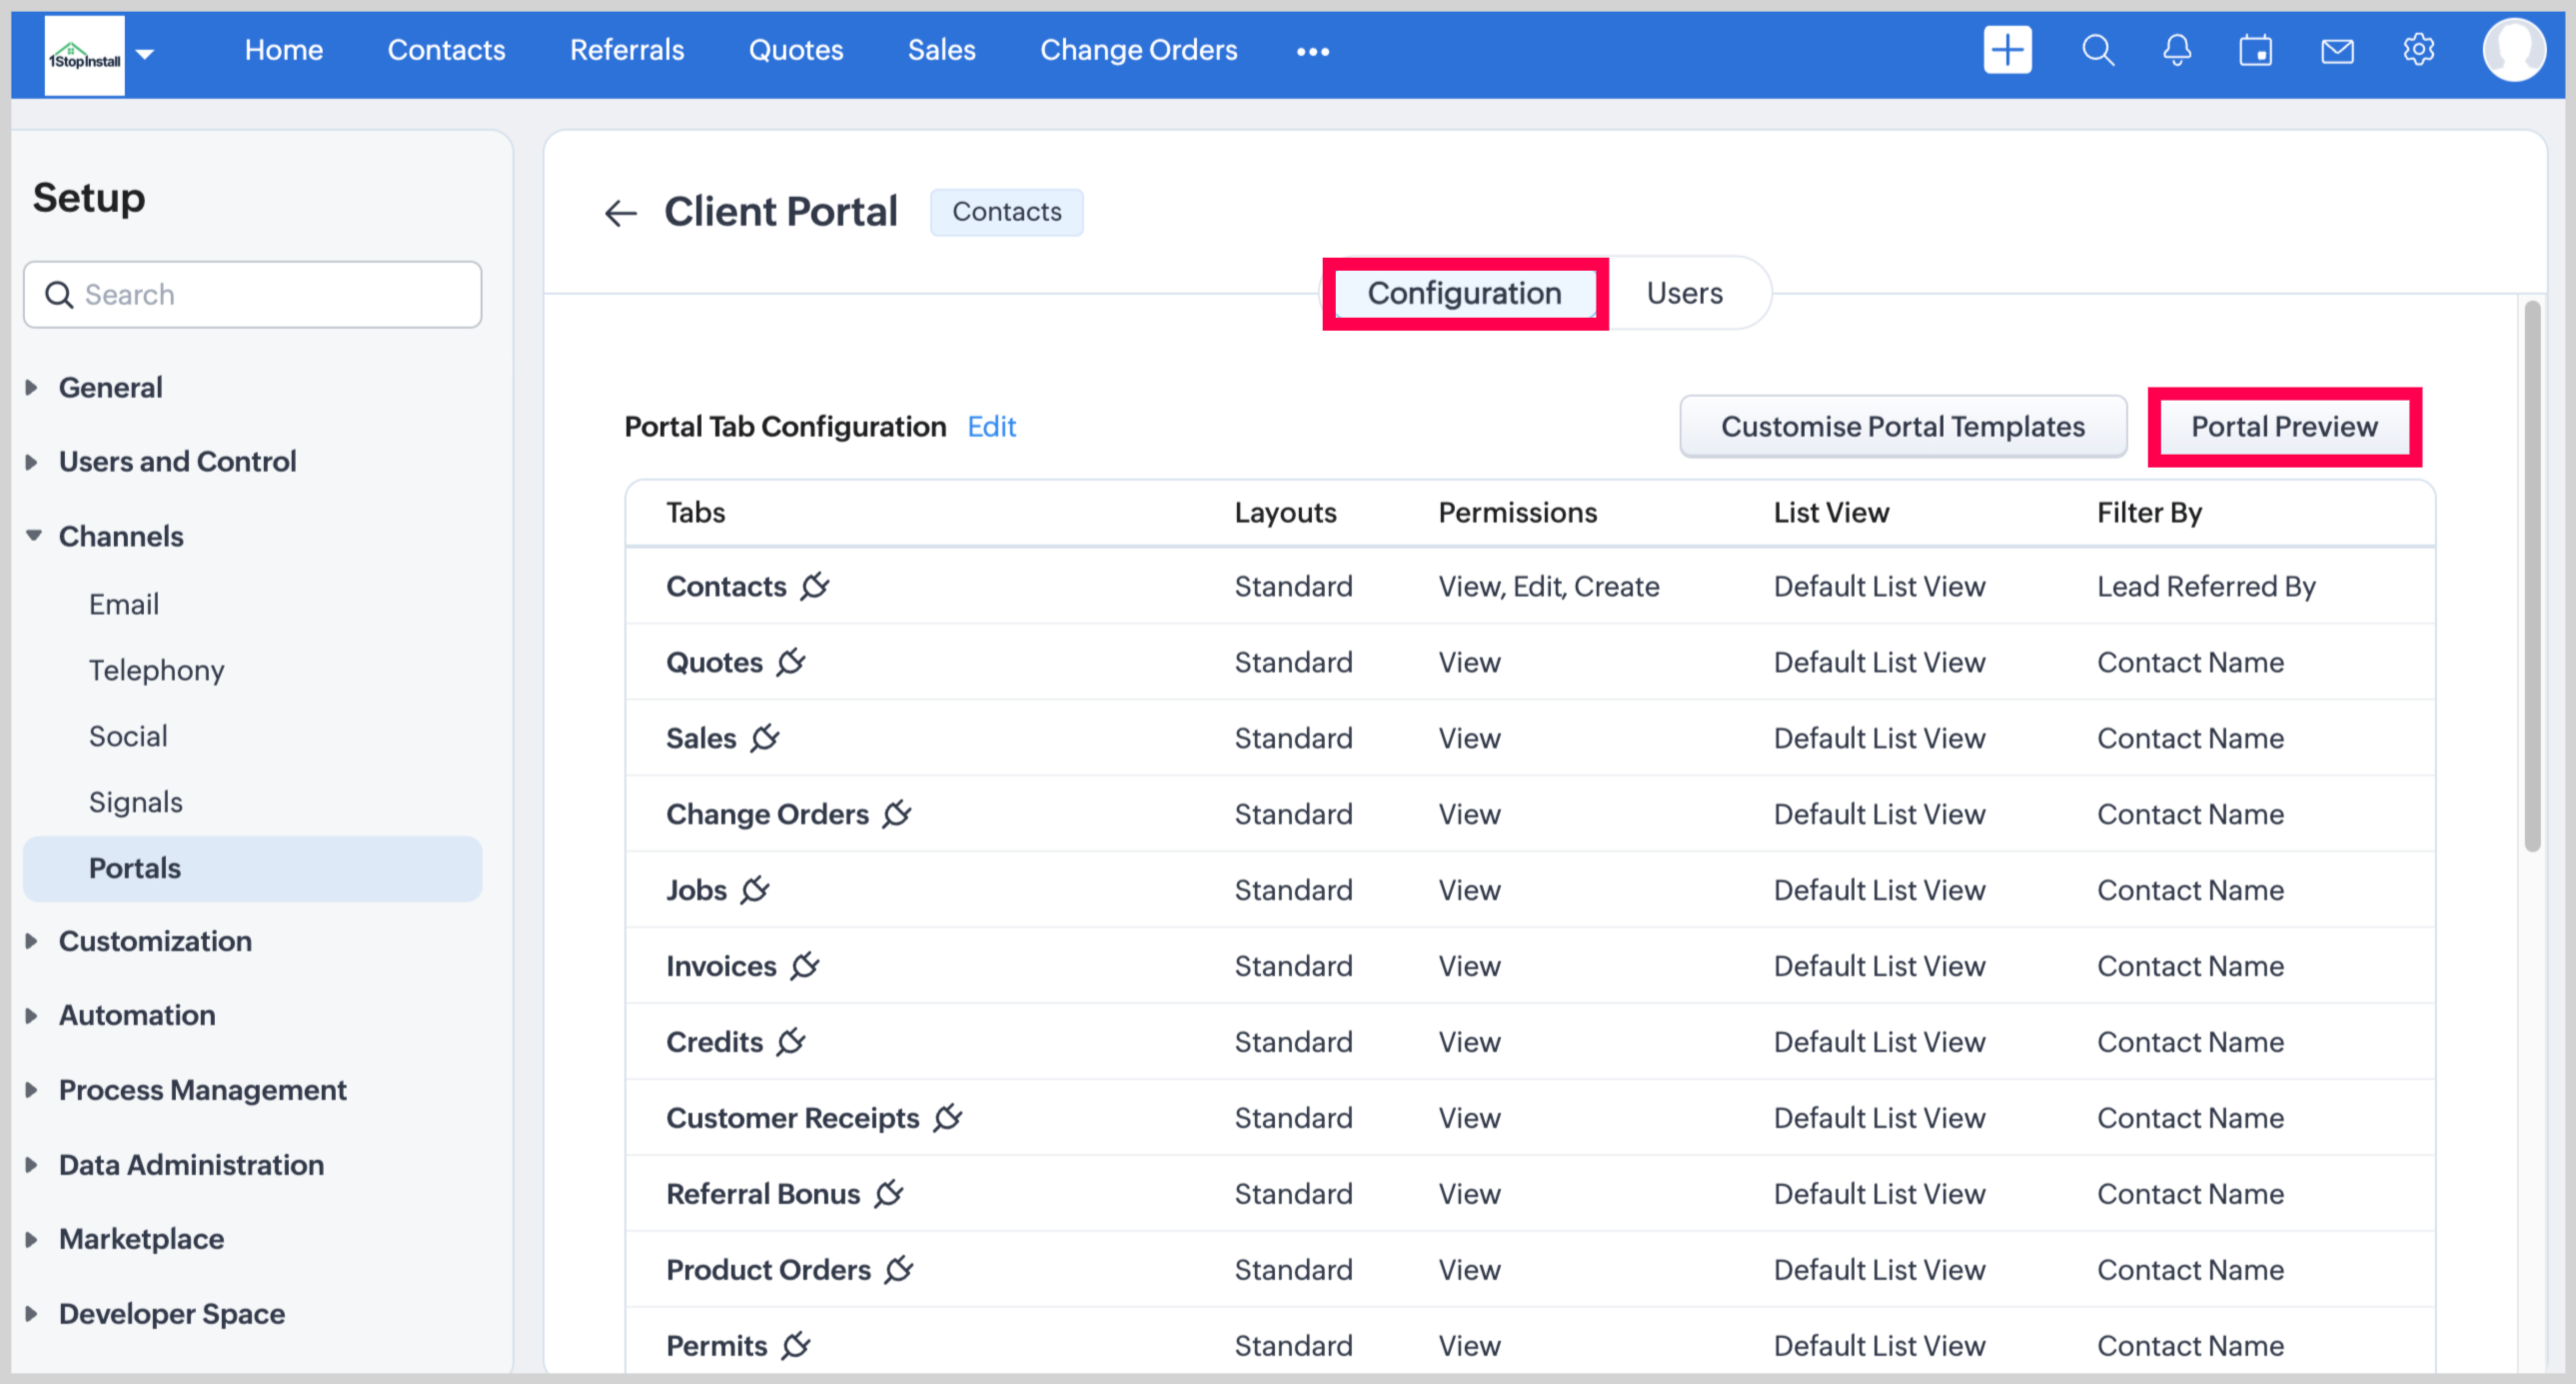Open the search magnifier in top bar
2576x1384 pixels.
click(x=2097, y=50)
